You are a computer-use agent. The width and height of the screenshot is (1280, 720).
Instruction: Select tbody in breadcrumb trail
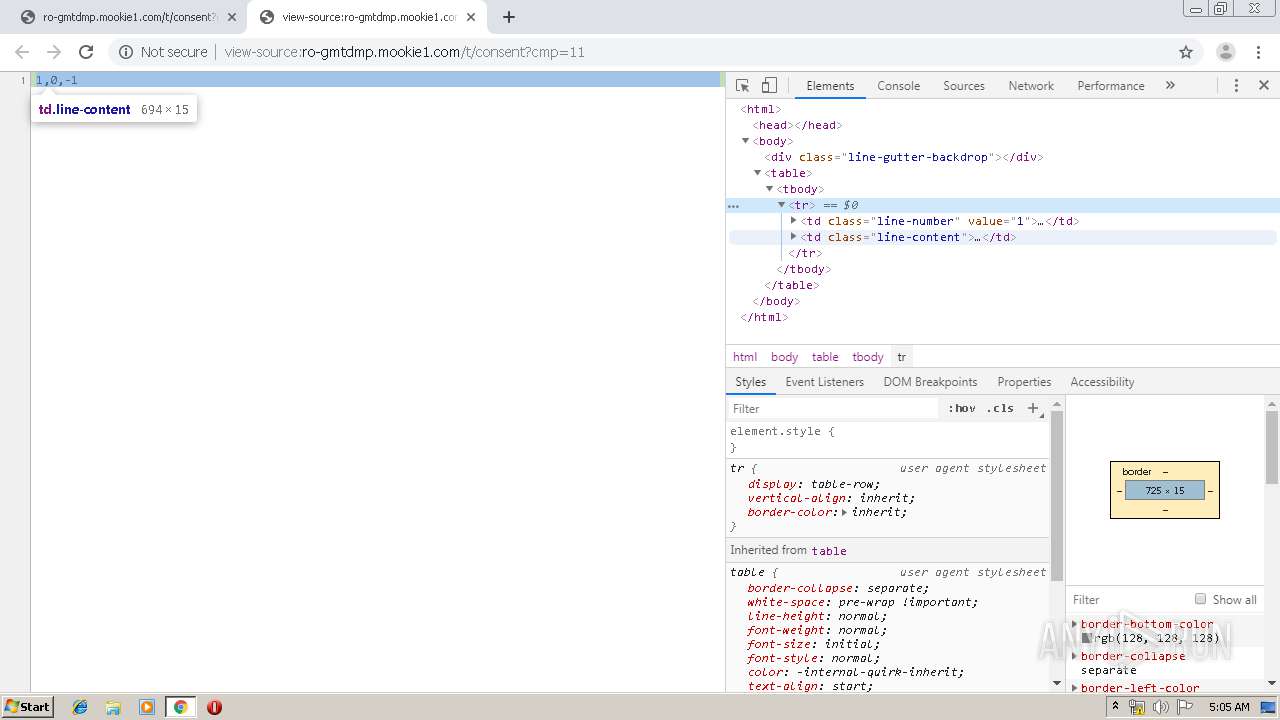pos(867,357)
